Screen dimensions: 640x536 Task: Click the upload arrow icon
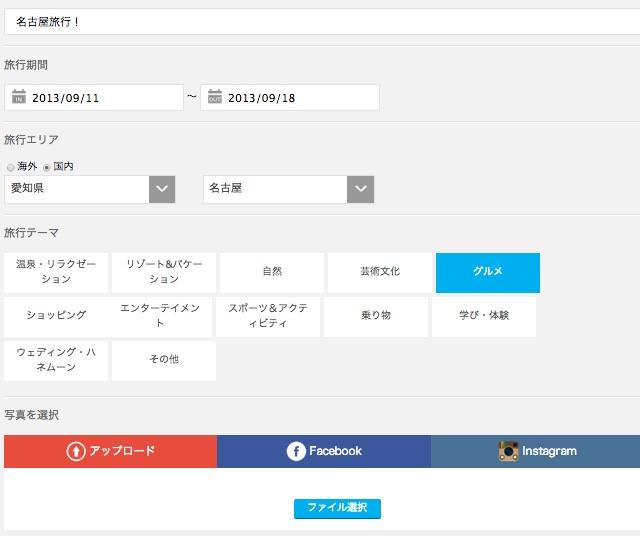76,452
